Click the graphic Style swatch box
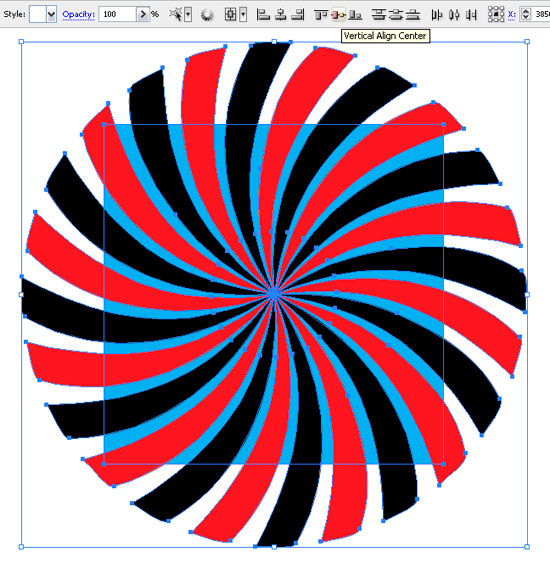The image size is (550, 569). (x=38, y=15)
